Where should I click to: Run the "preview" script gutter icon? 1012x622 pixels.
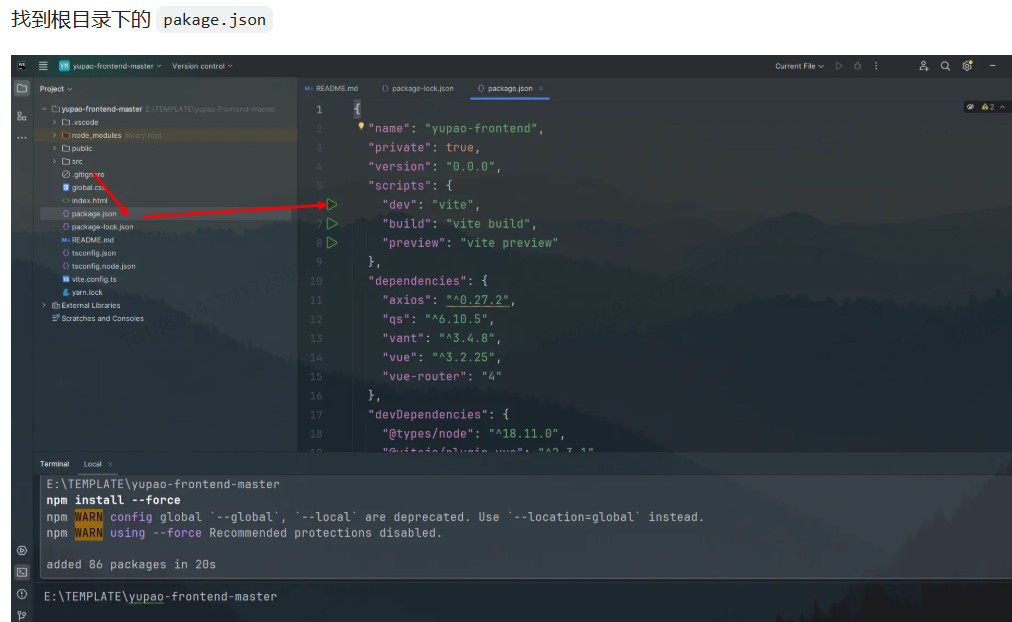click(332, 243)
